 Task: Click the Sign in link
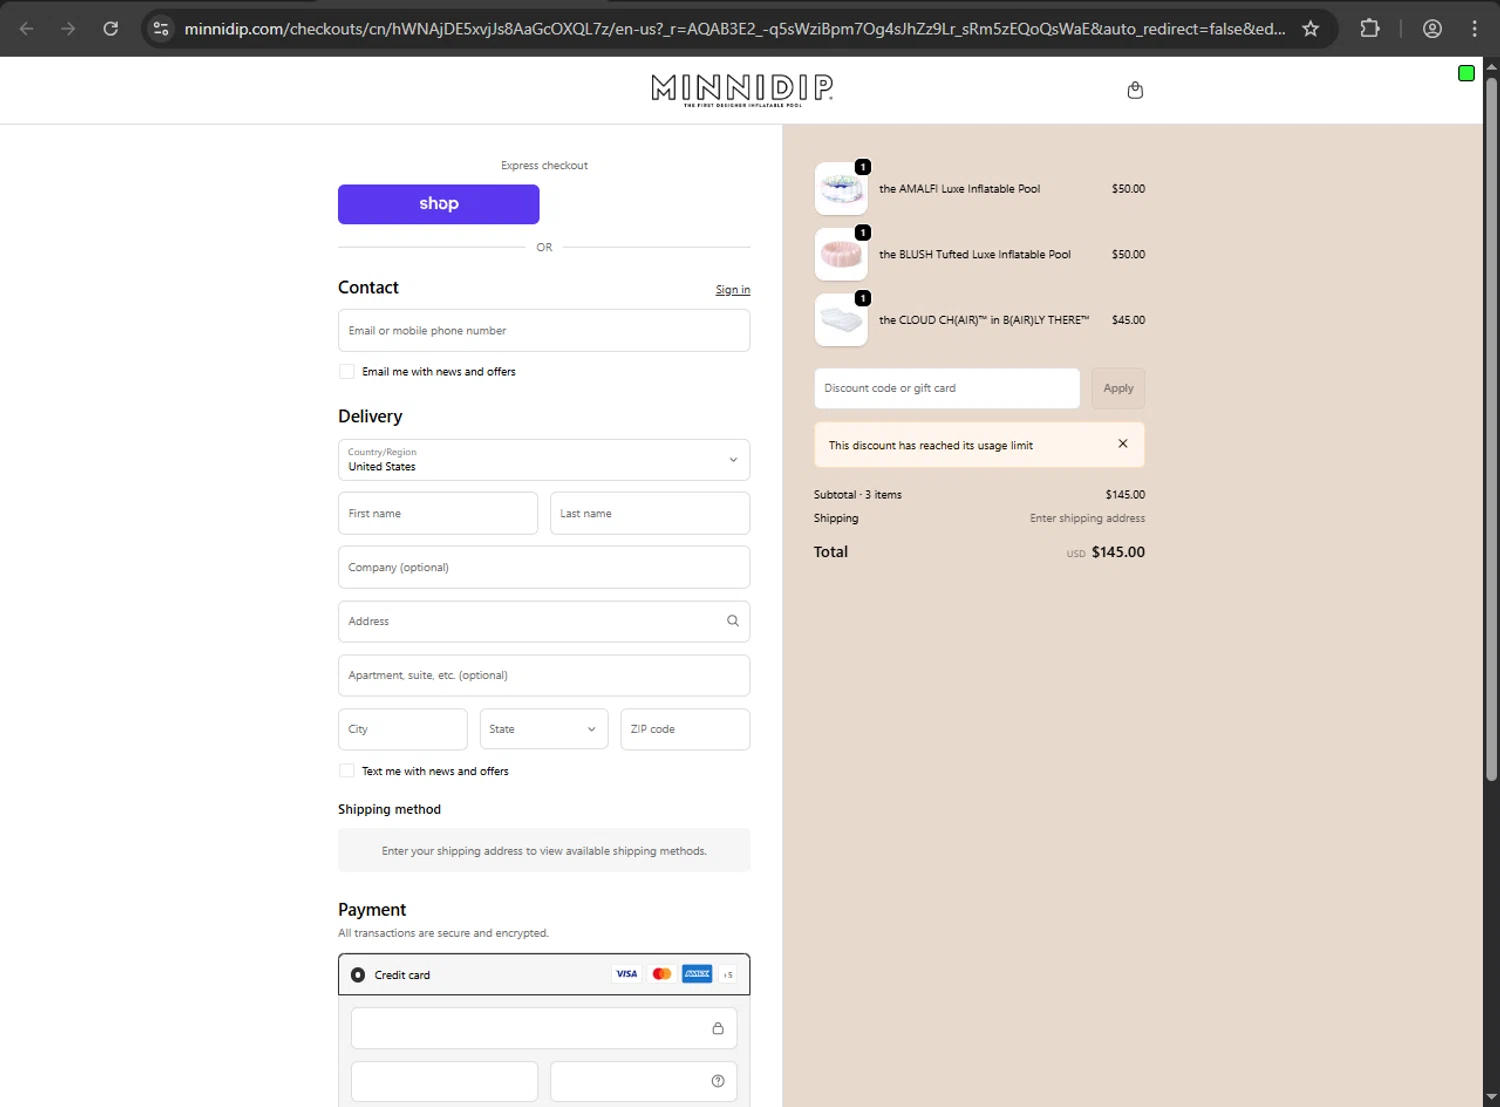point(733,290)
